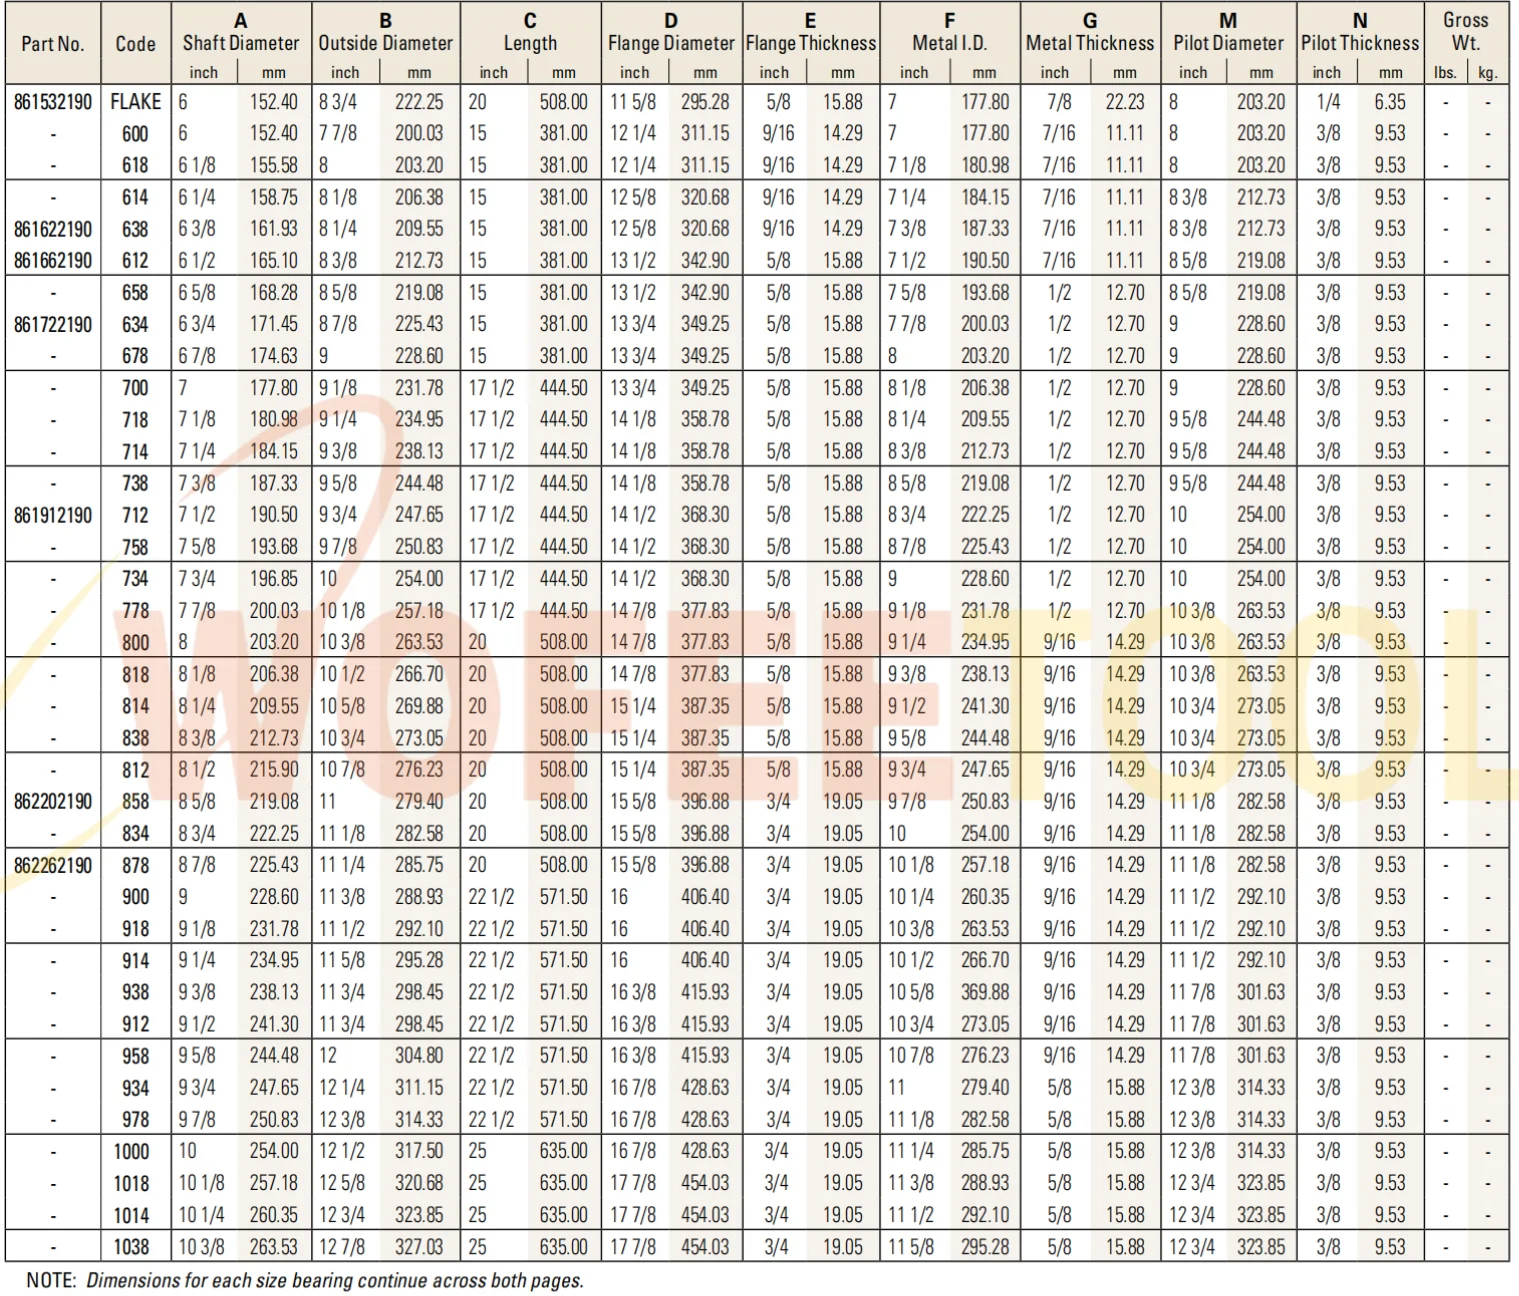Click the 'Part No.' column header

point(53,44)
